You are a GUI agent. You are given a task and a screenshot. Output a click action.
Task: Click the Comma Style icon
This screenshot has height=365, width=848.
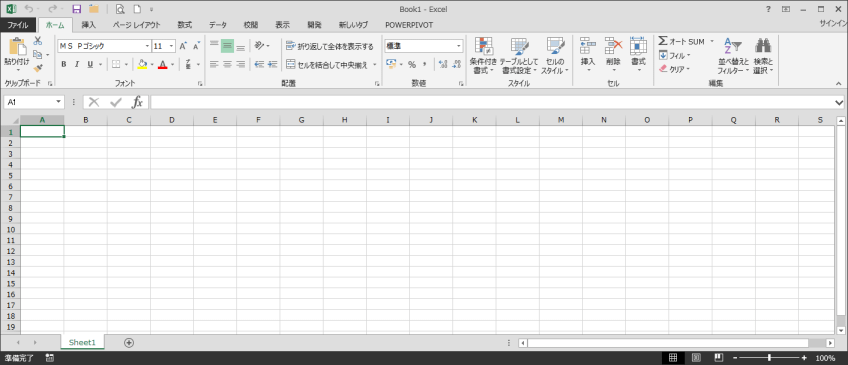tap(425, 64)
